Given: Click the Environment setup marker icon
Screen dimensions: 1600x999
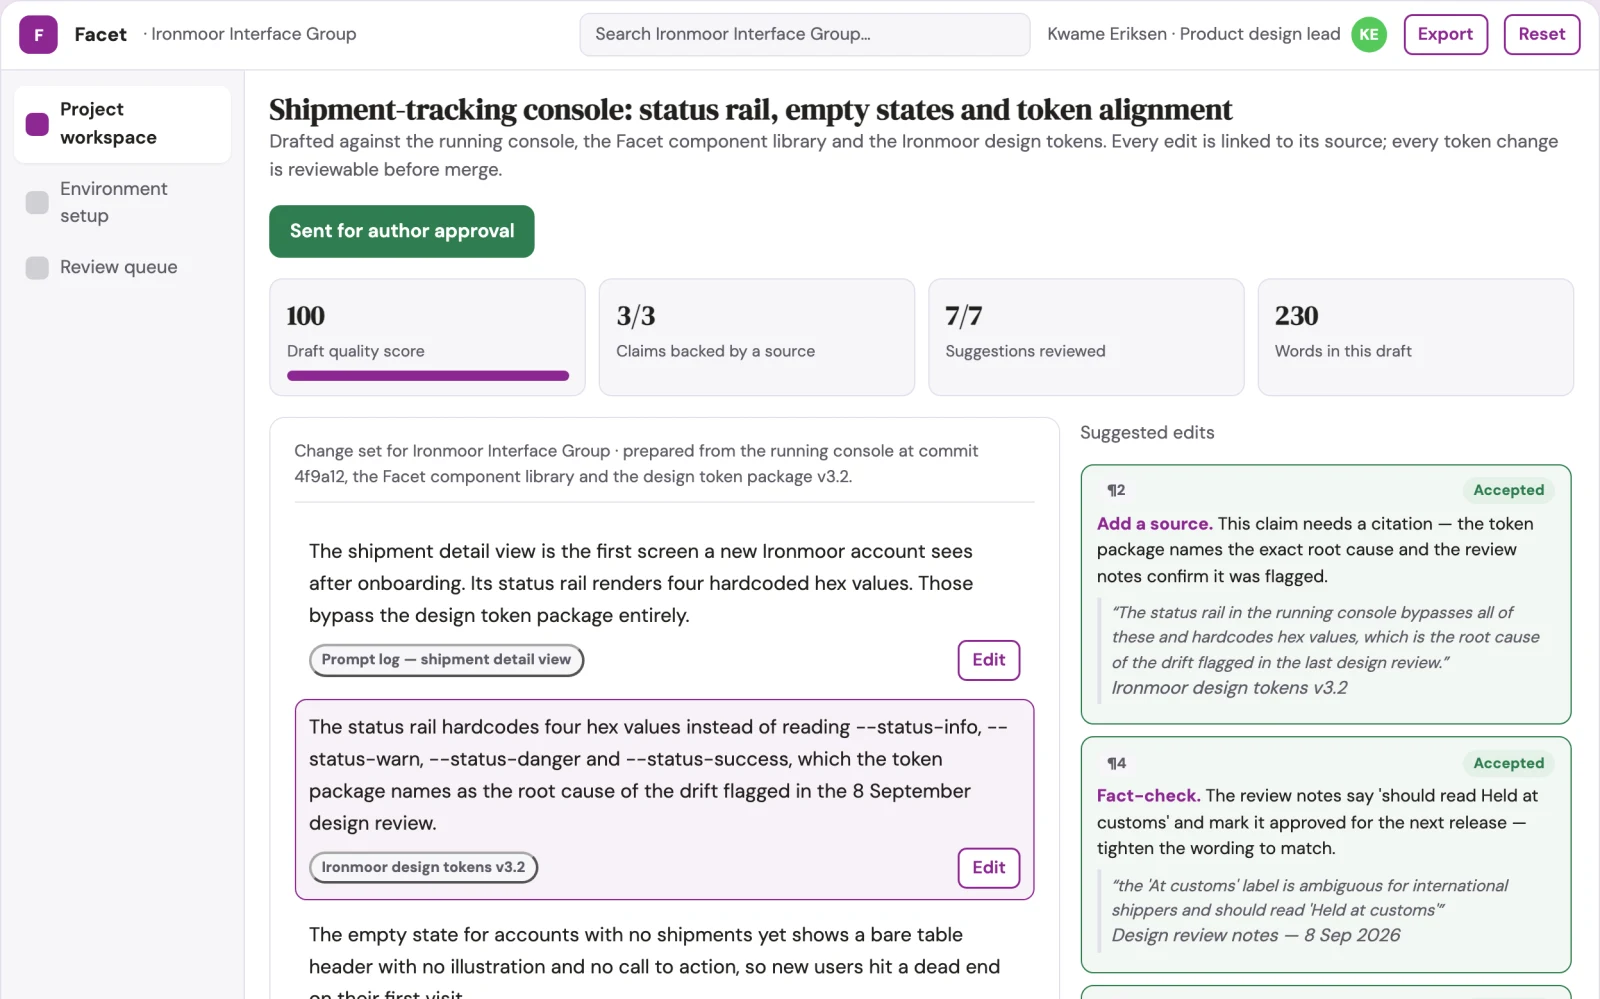Looking at the screenshot, I should point(37,202).
